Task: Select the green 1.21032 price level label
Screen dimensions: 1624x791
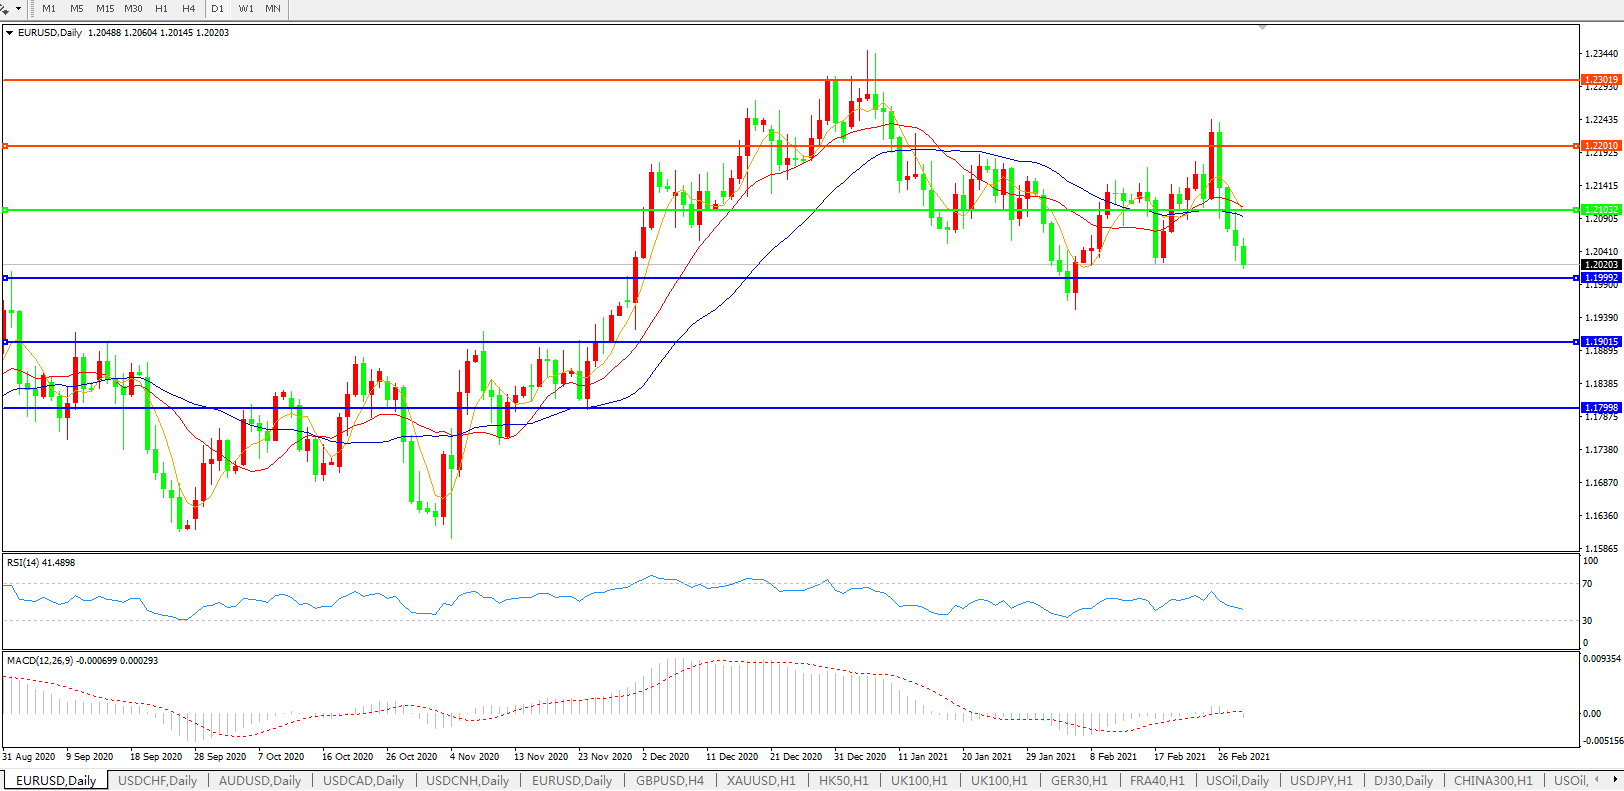Action: pyautogui.click(x=1600, y=210)
